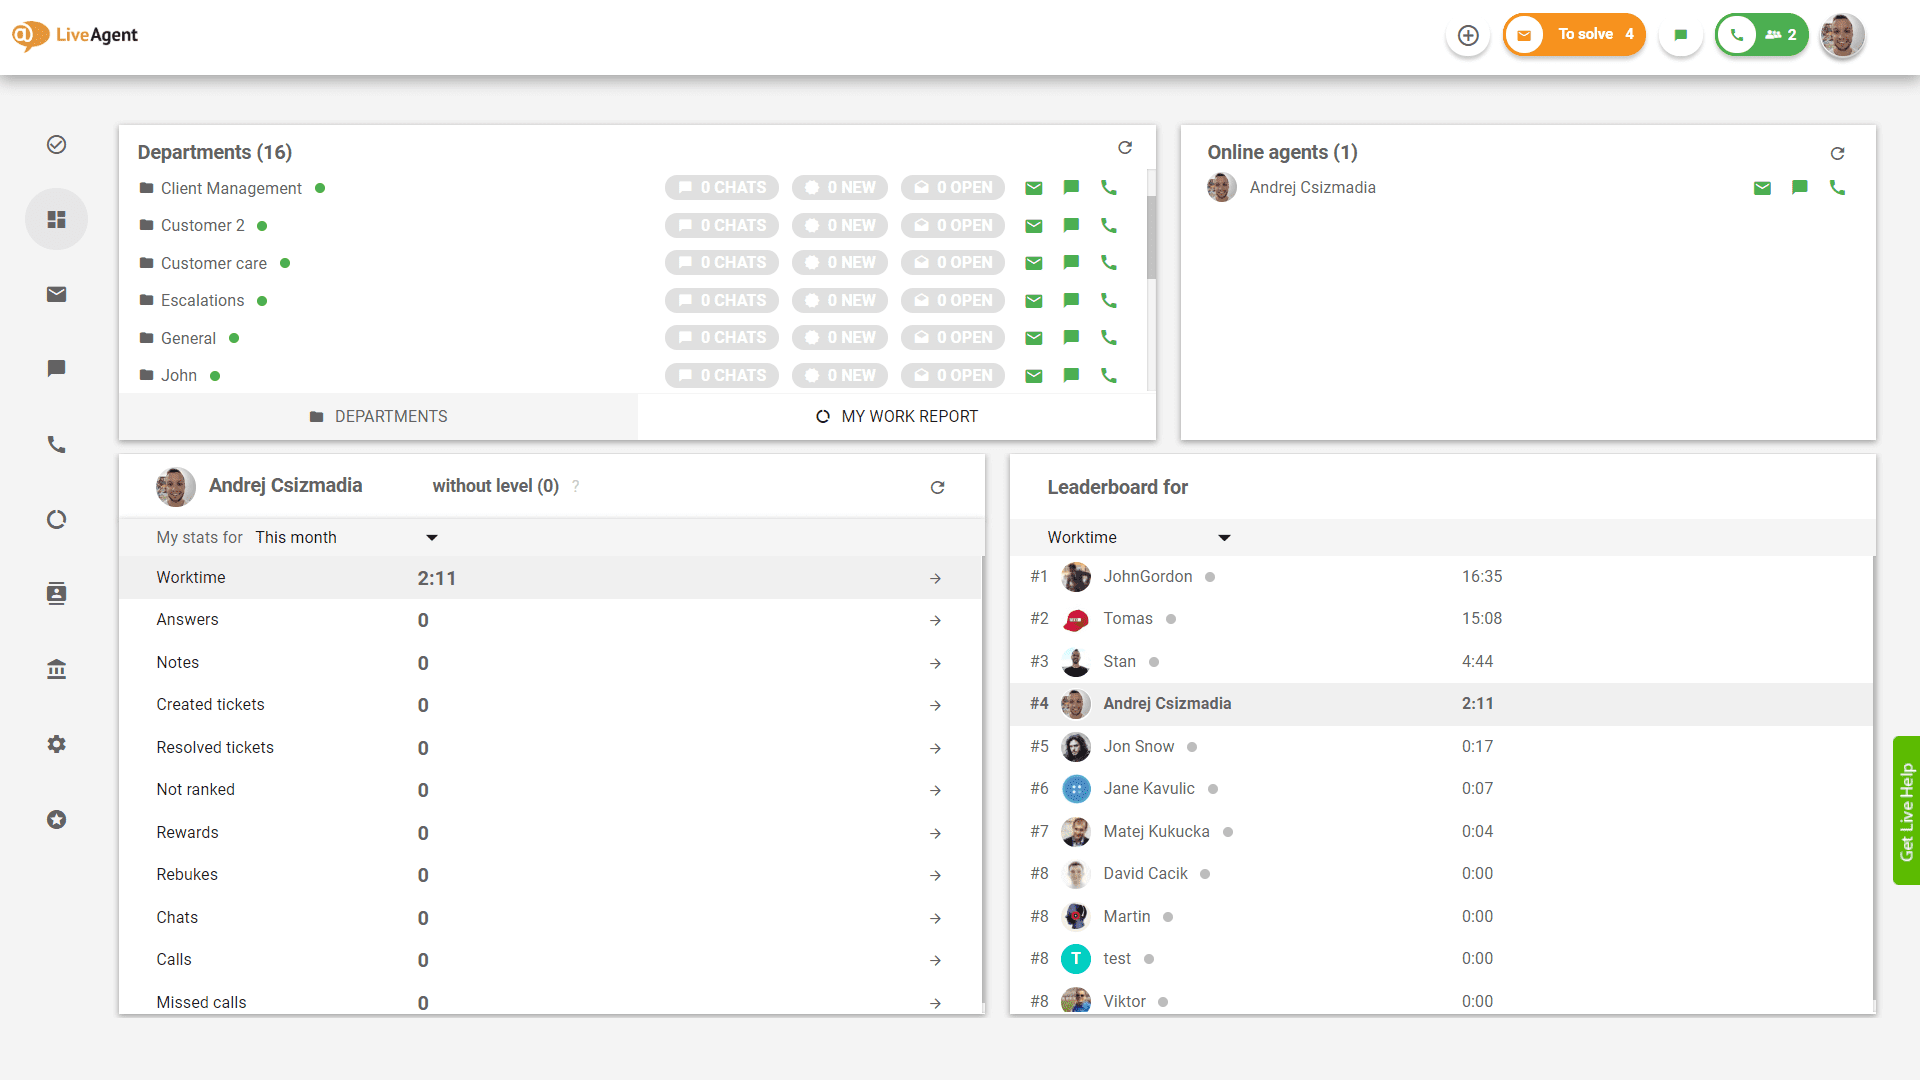This screenshot has height=1080, width=1920.
Task: Refresh the Online agents list
Action: coord(1839,153)
